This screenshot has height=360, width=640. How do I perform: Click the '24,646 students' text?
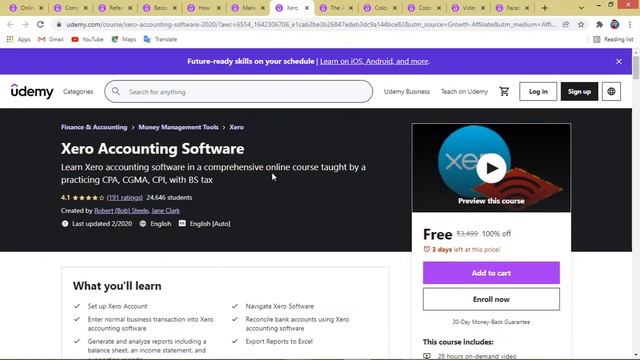(x=169, y=198)
